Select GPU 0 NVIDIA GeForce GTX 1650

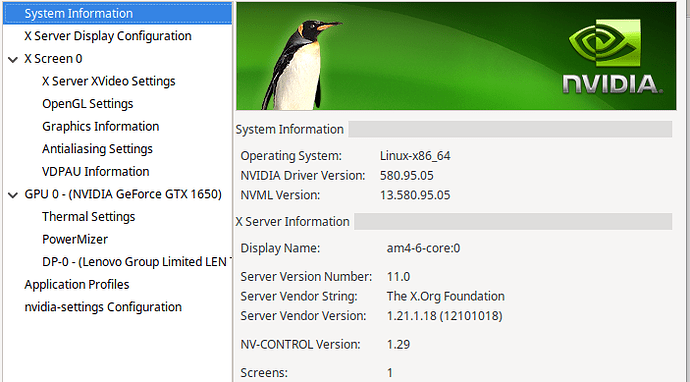(x=123, y=194)
